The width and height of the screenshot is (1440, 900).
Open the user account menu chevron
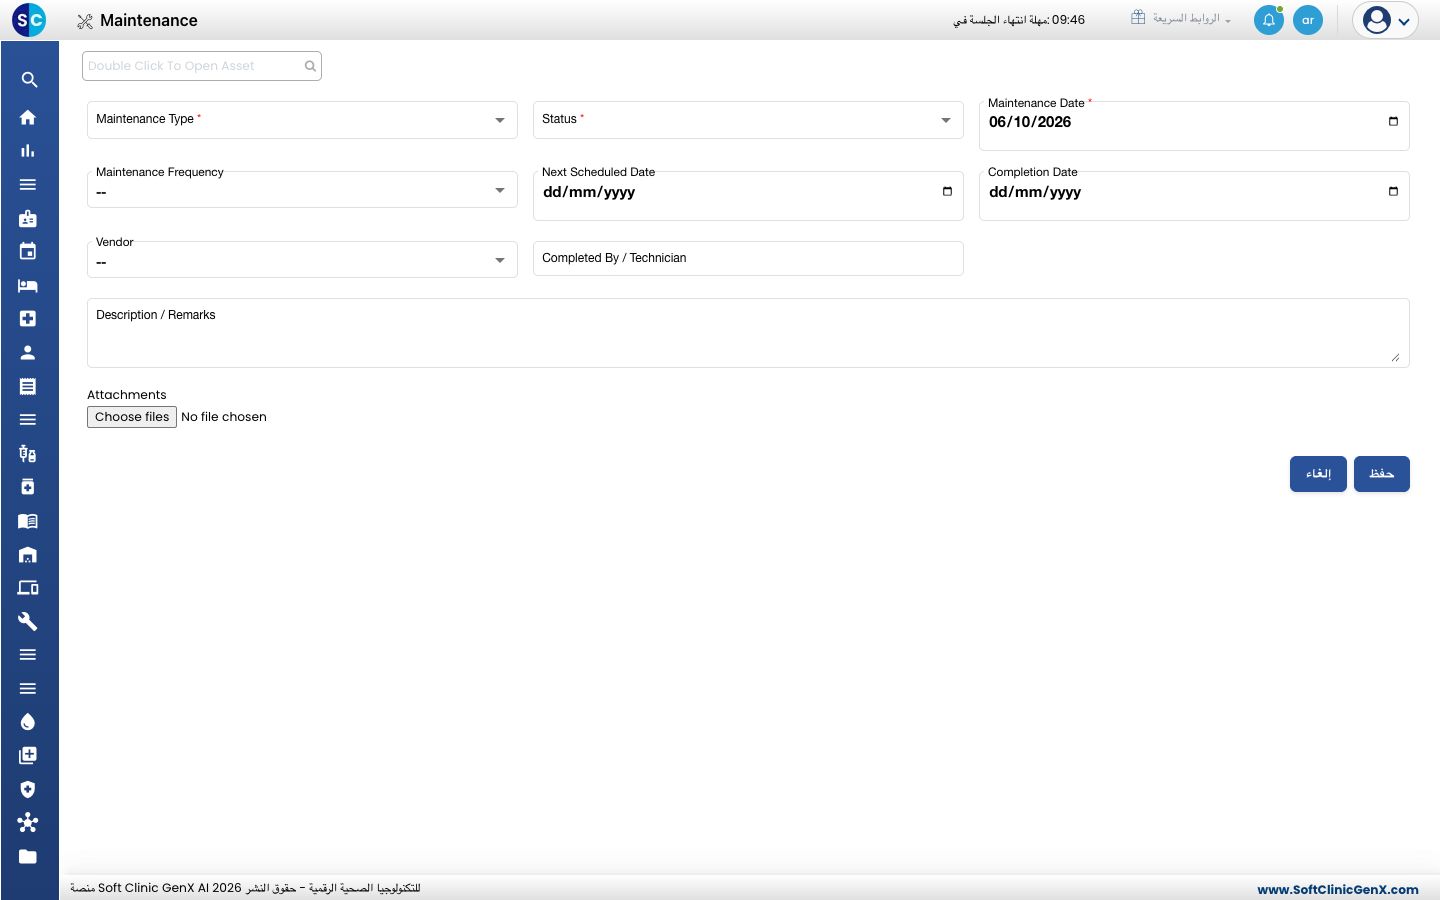[1404, 21]
